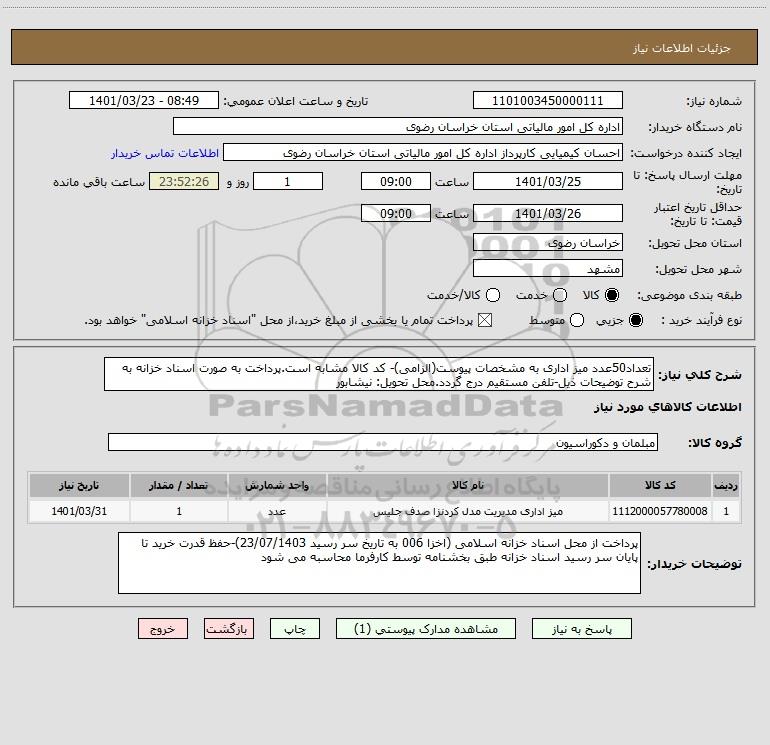The image size is (770, 745).
Task: Click the buyer organization name field
Action: tap(398, 126)
